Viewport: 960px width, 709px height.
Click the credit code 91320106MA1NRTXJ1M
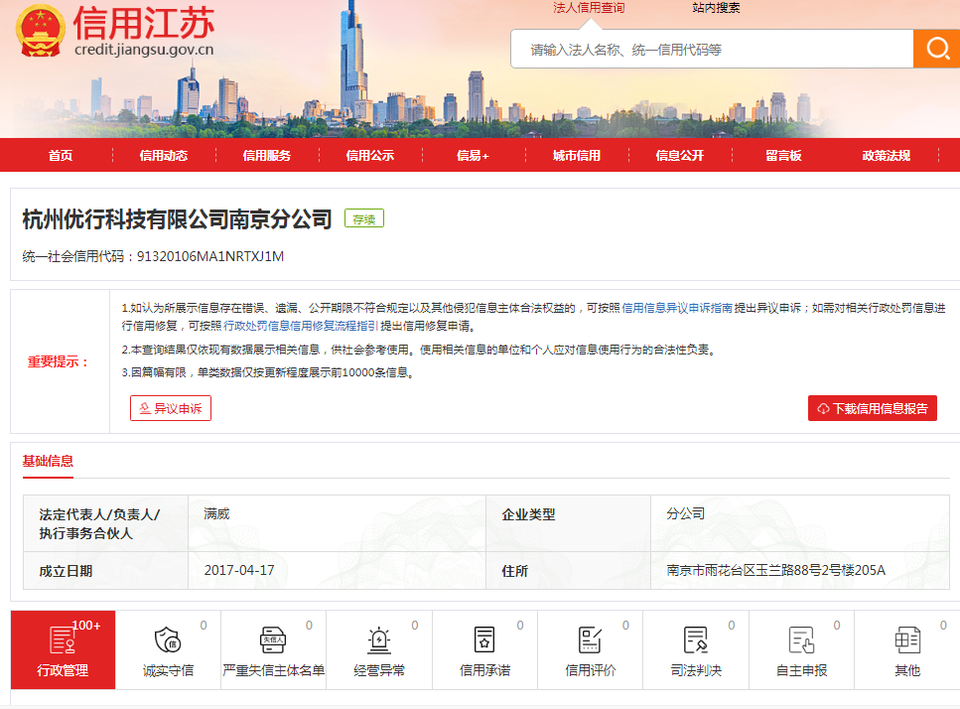(x=210, y=257)
